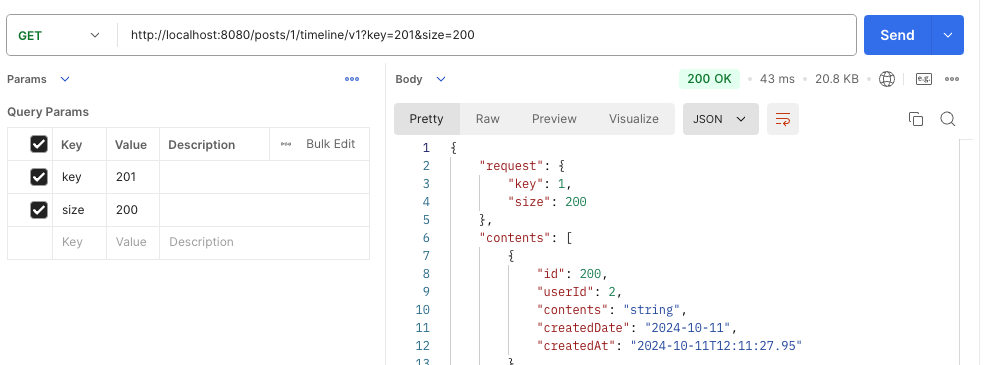988x365 pixels.
Task: Open the response more options ellipsis
Action: [951, 79]
